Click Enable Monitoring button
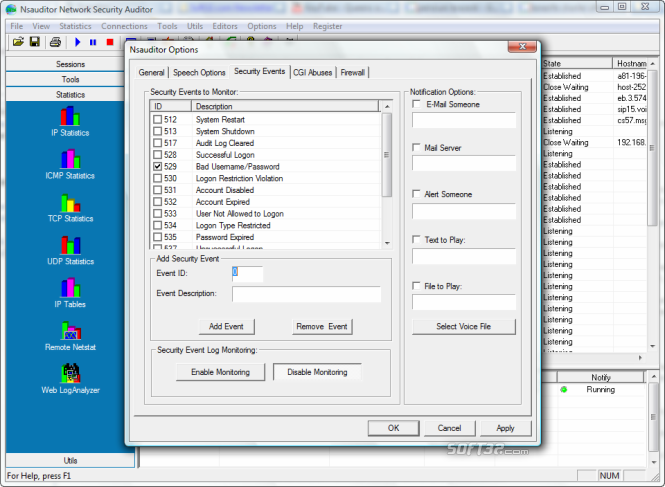The width and height of the screenshot is (665, 487). [x=221, y=372]
